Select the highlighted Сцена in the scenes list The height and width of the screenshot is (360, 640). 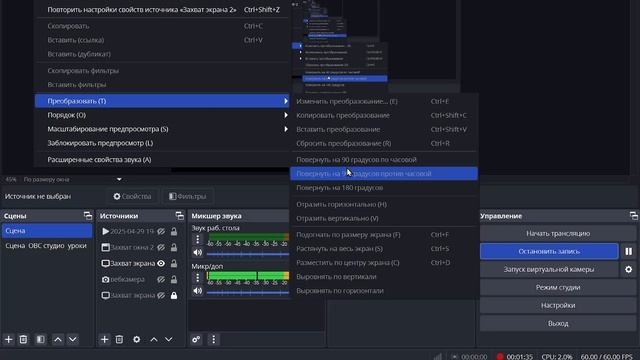coord(47,231)
